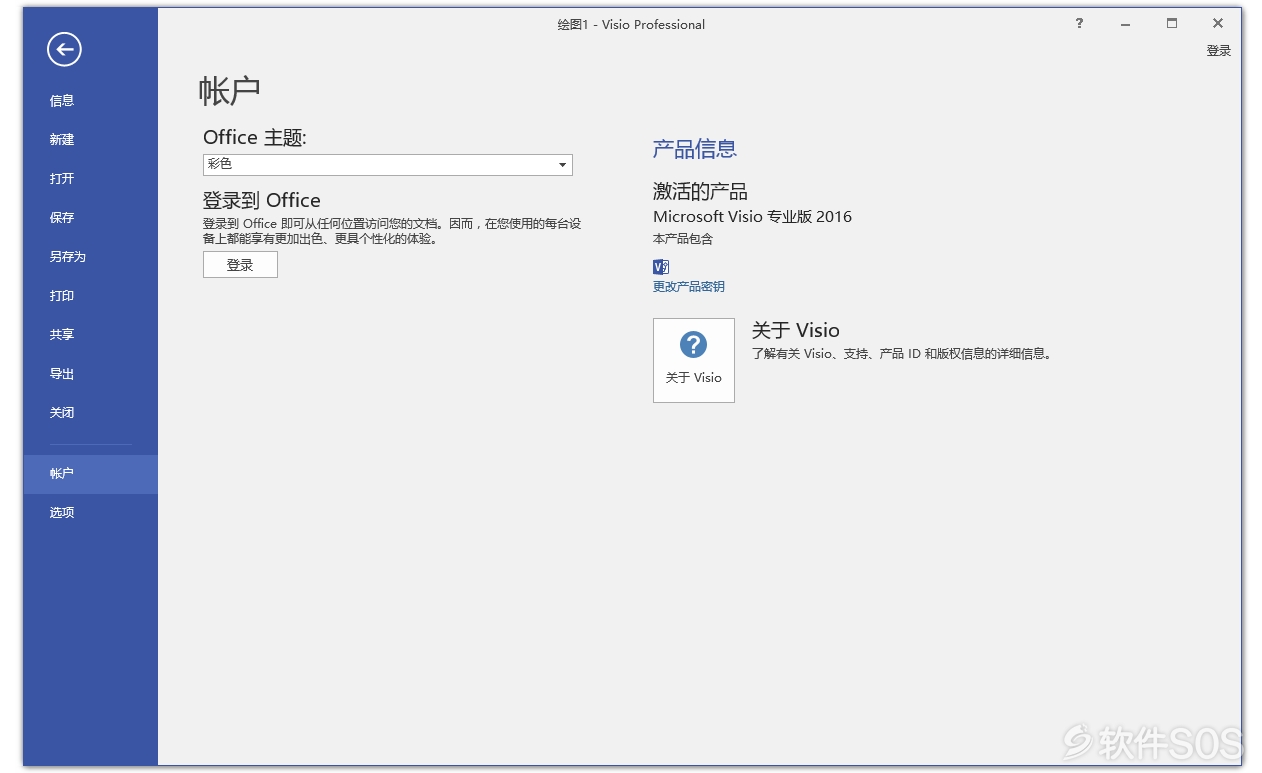Image resolution: width=1262 pixels, height=773 pixels.
Task: Click the Visio product icon under 本产品包含
Action: tap(660, 267)
